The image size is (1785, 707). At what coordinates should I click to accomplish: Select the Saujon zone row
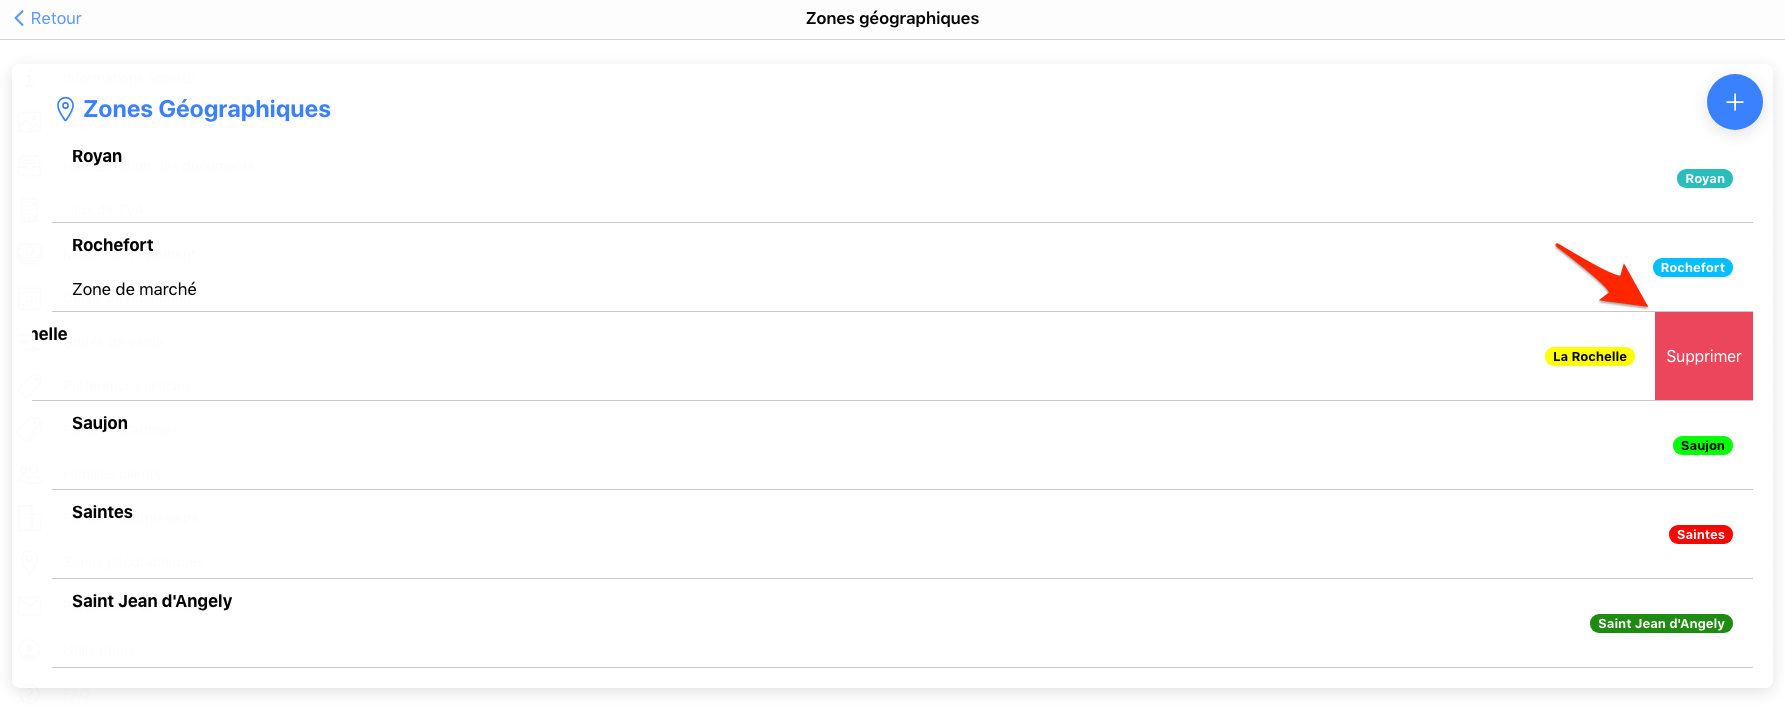coord(100,423)
